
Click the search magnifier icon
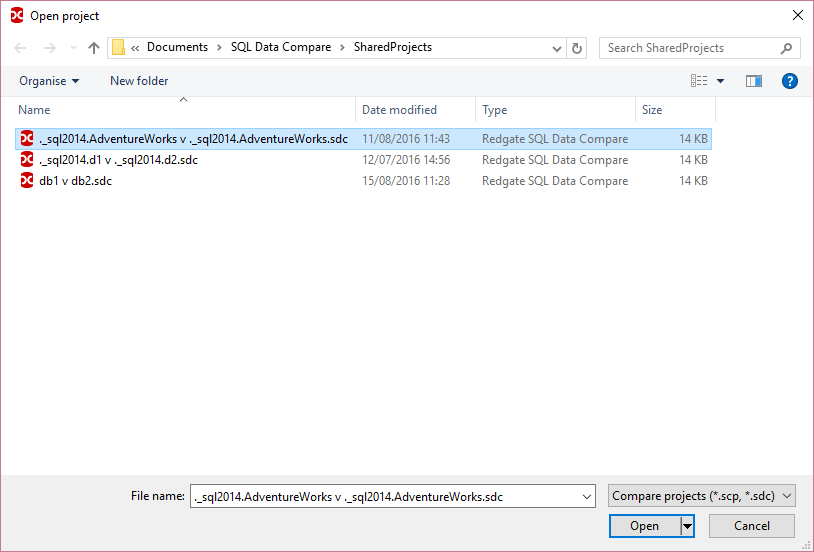tap(787, 48)
